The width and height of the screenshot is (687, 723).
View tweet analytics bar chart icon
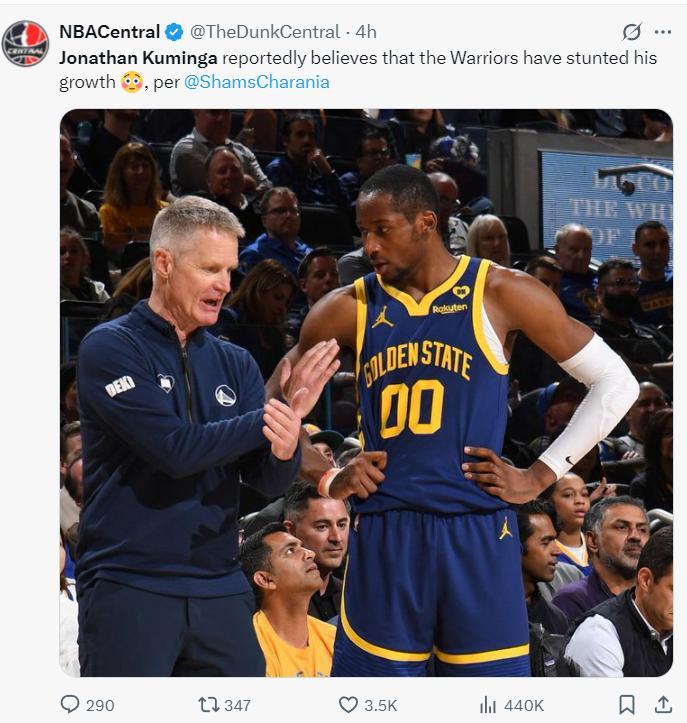(487, 705)
